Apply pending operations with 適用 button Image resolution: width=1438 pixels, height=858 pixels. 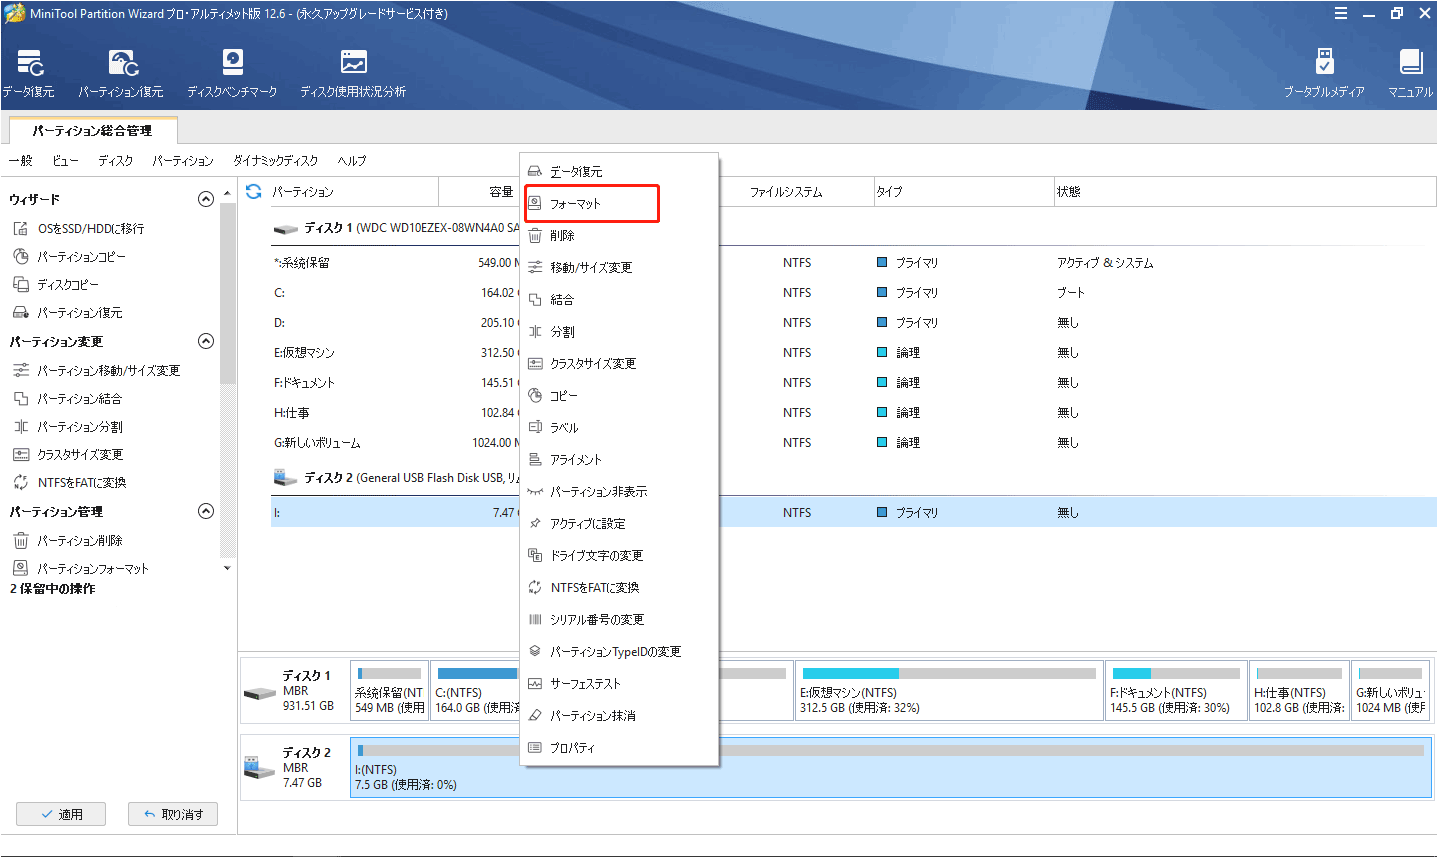(60, 813)
